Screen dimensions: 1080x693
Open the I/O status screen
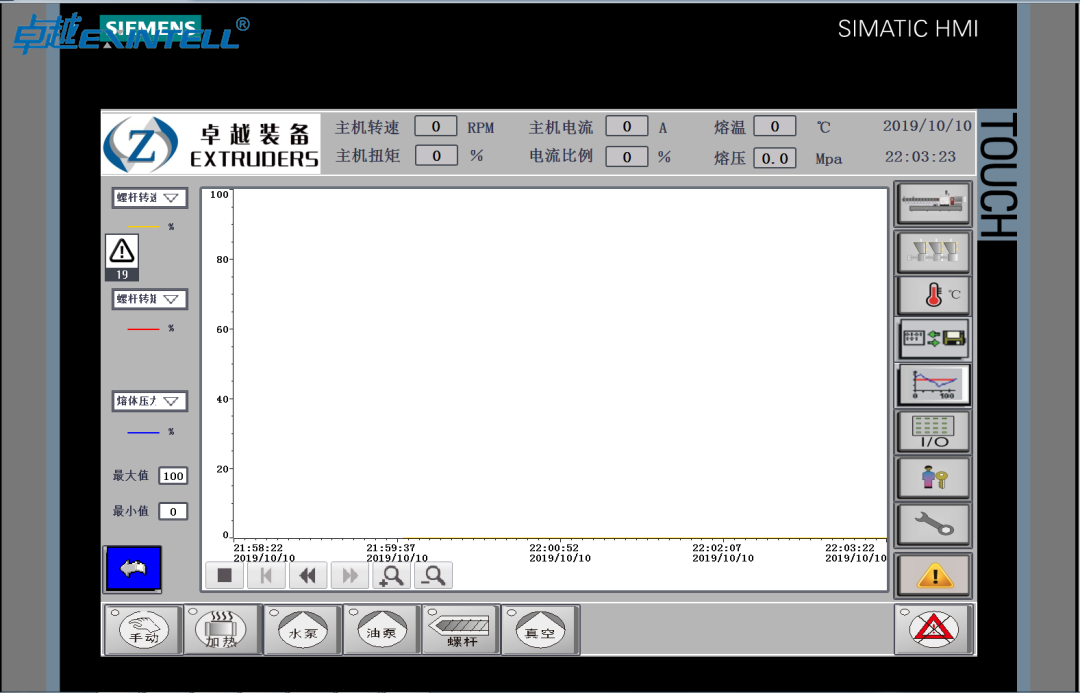click(933, 432)
